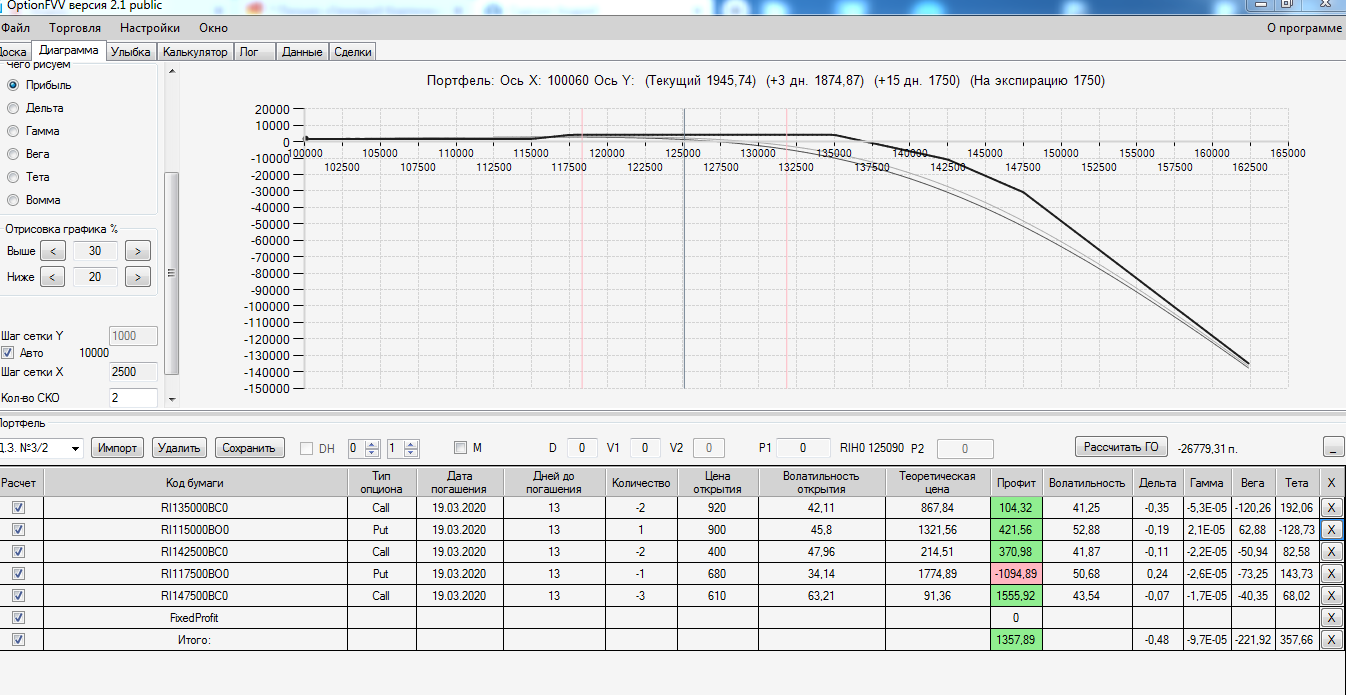
Task: Click the D value field
Action: [582, 448]
